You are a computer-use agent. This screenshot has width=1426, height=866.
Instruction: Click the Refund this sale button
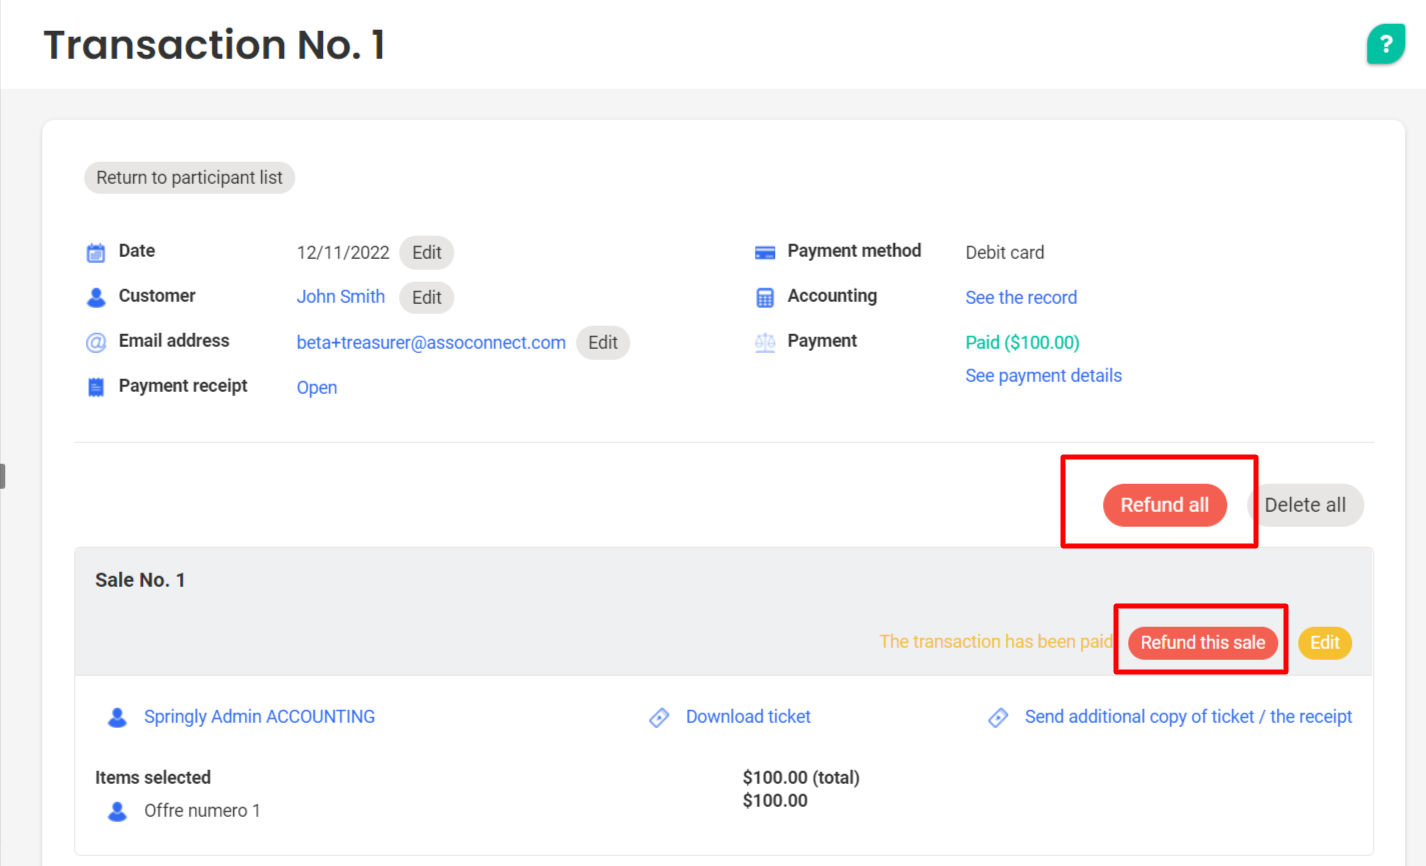point(1202,642)
